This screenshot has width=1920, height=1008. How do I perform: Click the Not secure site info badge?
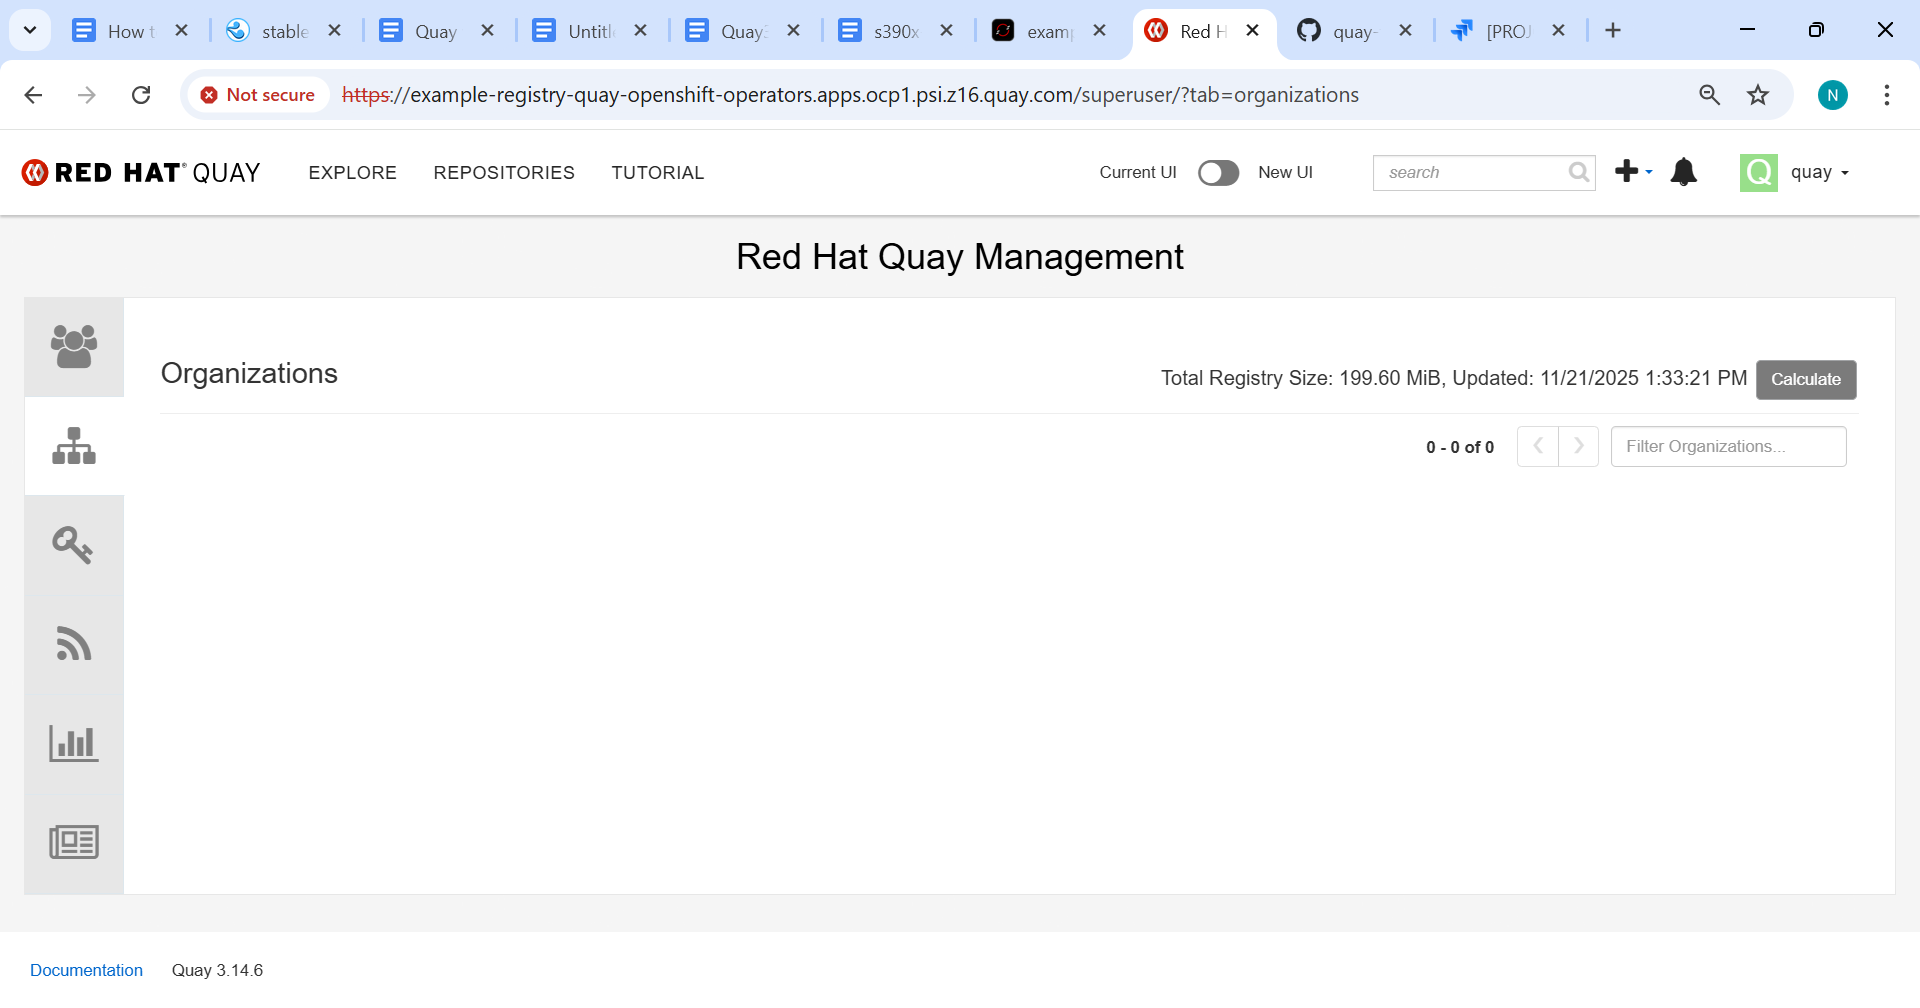258,95
